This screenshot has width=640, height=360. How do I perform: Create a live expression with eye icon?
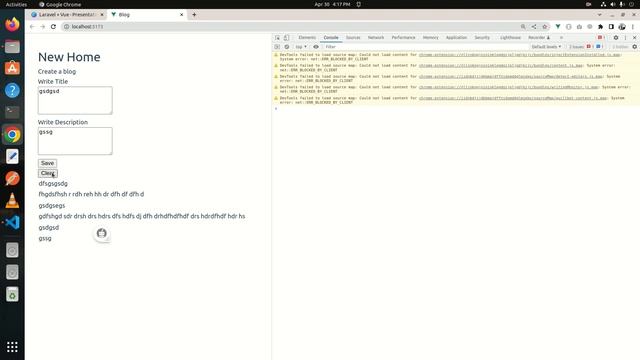pos(316,47)
